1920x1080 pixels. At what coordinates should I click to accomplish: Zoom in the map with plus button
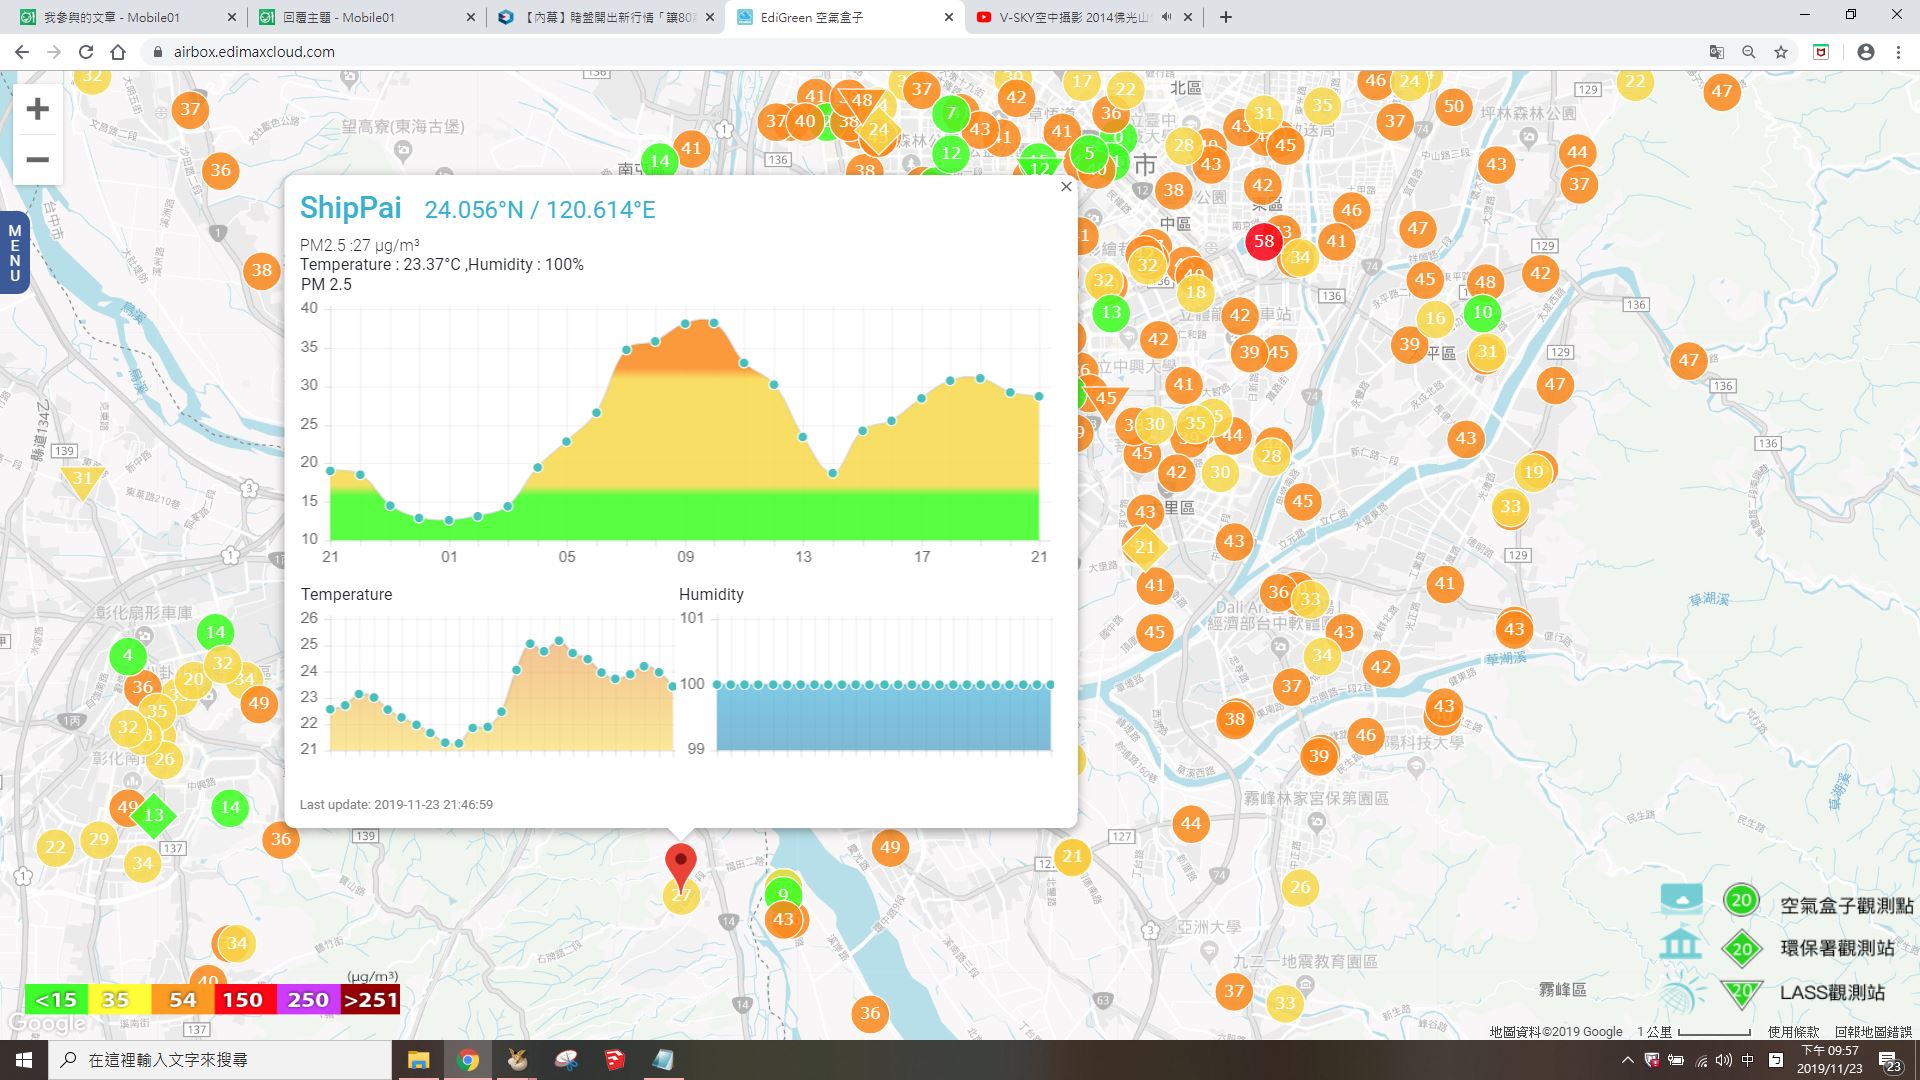(x=37, y=109)
